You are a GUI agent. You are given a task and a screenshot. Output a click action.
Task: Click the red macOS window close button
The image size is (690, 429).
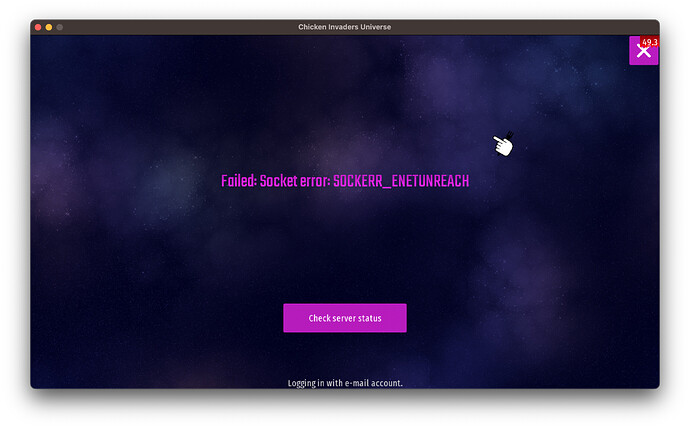point(38,27)
